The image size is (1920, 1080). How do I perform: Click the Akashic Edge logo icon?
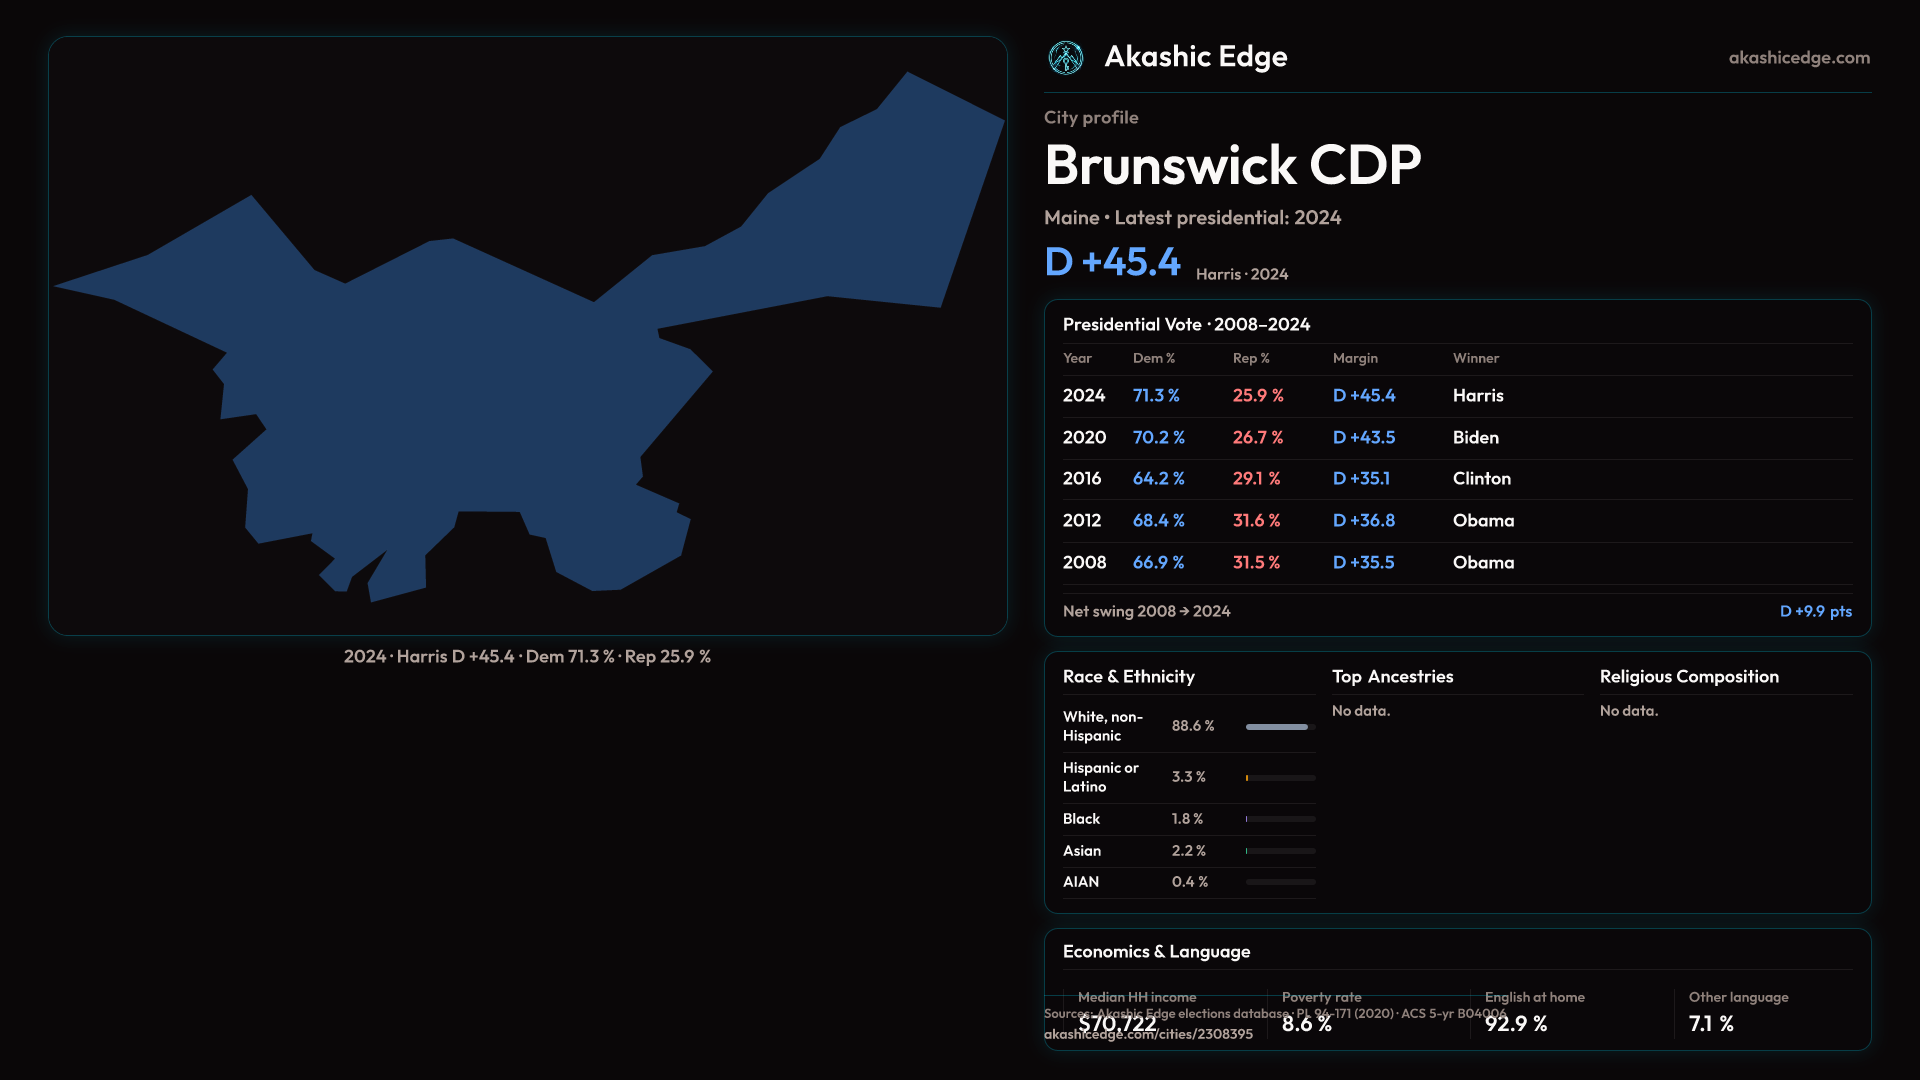(1065, 58)
